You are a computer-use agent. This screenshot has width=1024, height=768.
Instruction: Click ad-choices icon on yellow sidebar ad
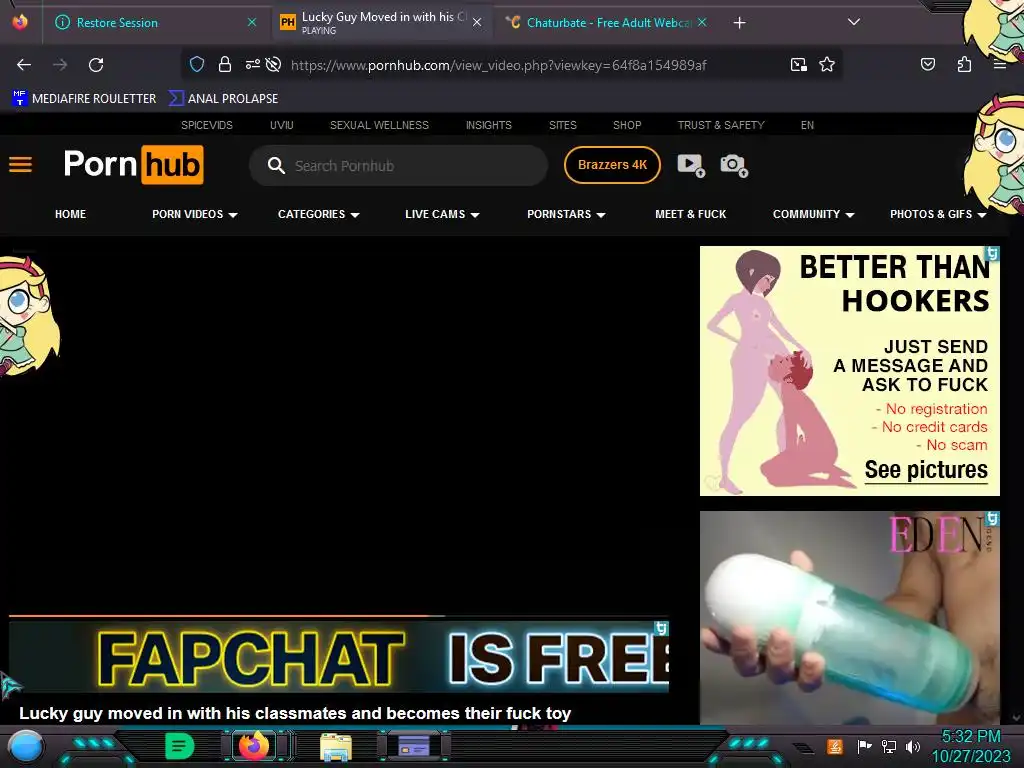click(993, 253)
